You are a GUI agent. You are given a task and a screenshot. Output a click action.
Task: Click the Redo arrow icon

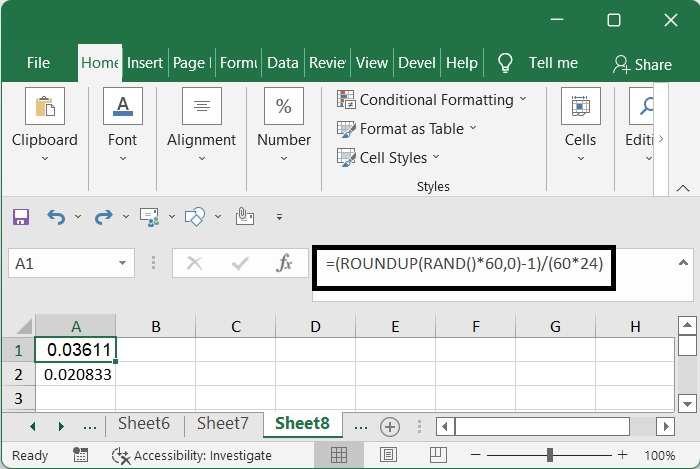102,216
